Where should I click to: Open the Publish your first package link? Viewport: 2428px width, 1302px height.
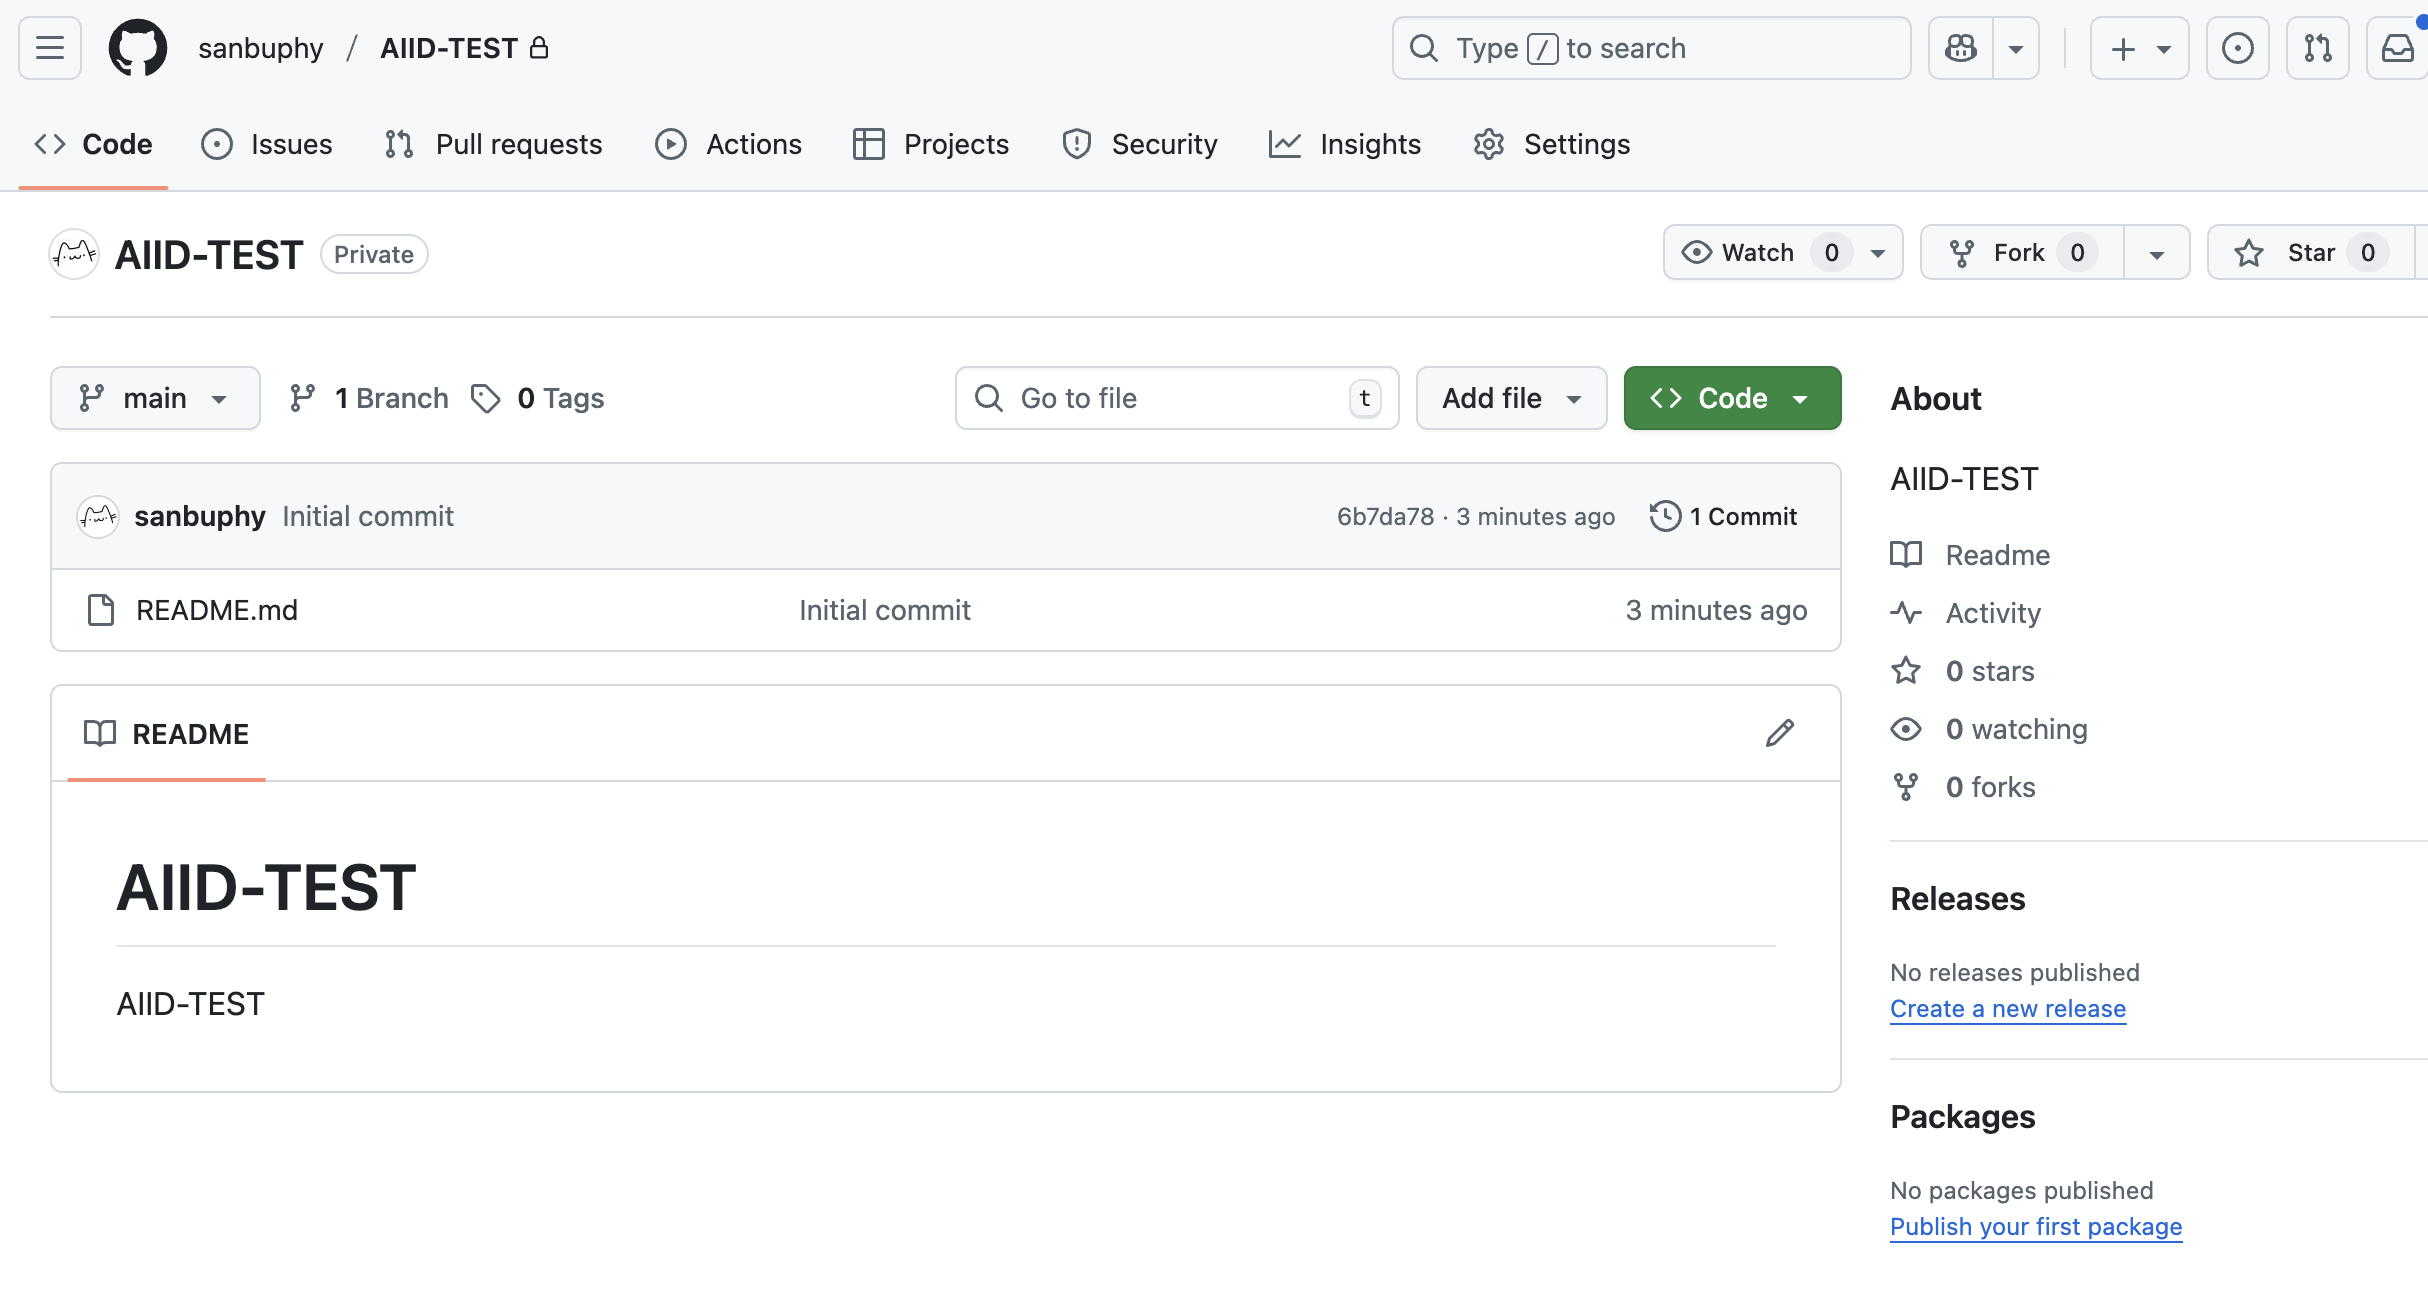point(2035,1226)
